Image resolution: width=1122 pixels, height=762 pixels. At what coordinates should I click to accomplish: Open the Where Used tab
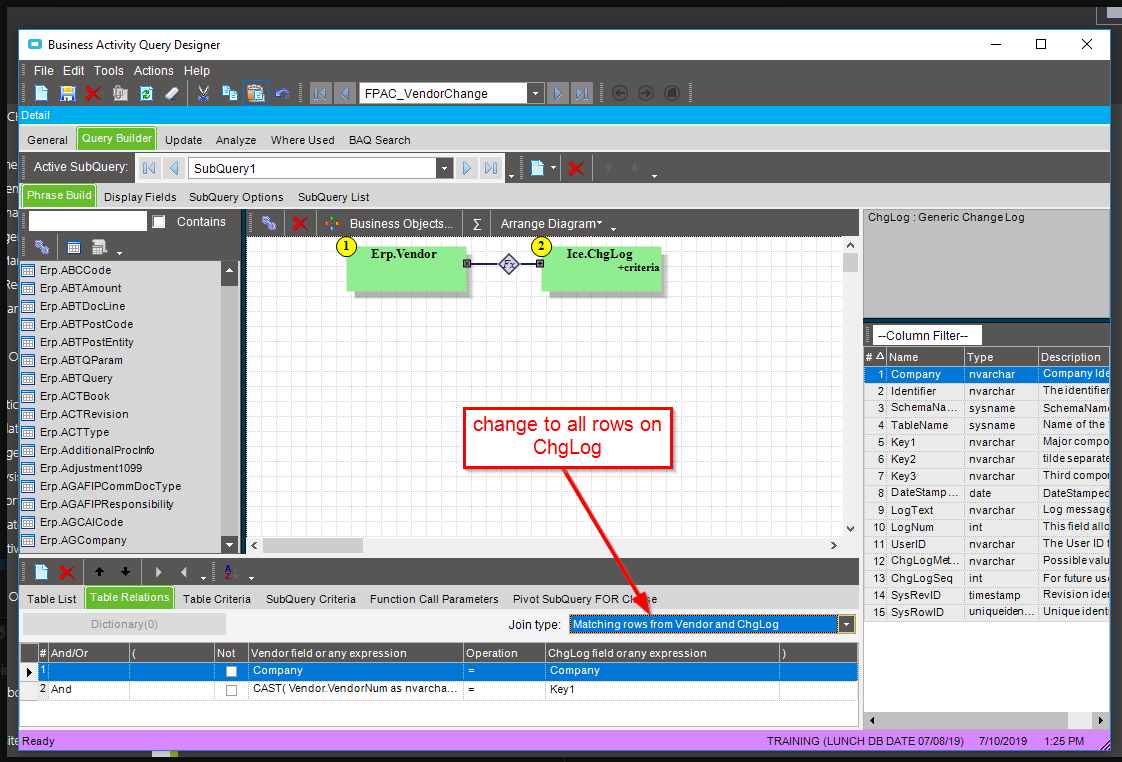point(303,140)
